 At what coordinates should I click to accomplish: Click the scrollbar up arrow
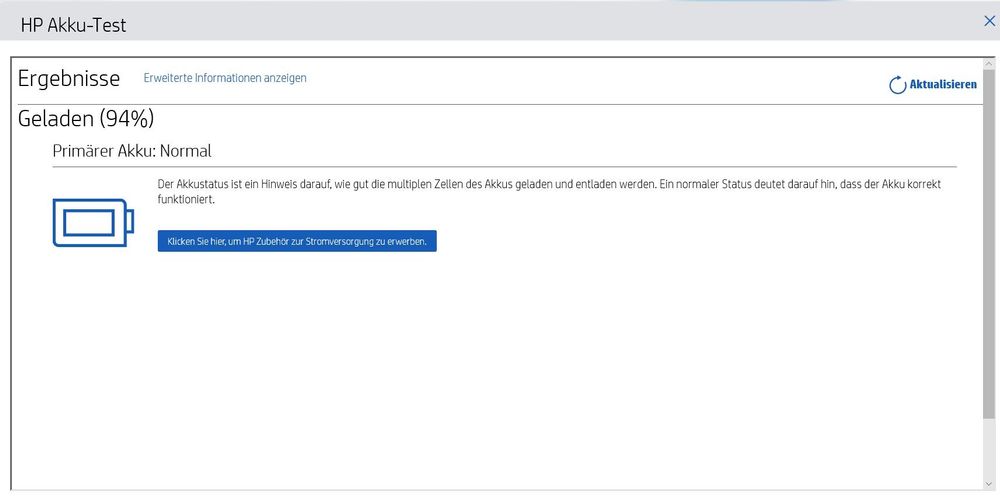989,64
